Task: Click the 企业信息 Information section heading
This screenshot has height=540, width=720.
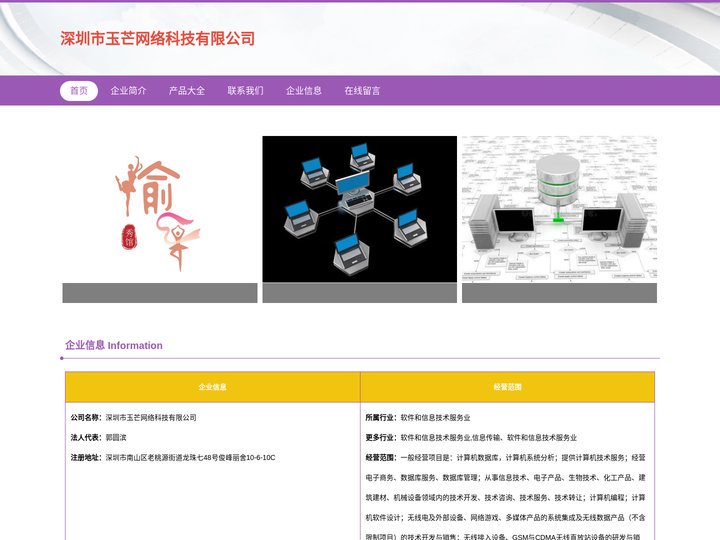Action: [x=114, y=345]
